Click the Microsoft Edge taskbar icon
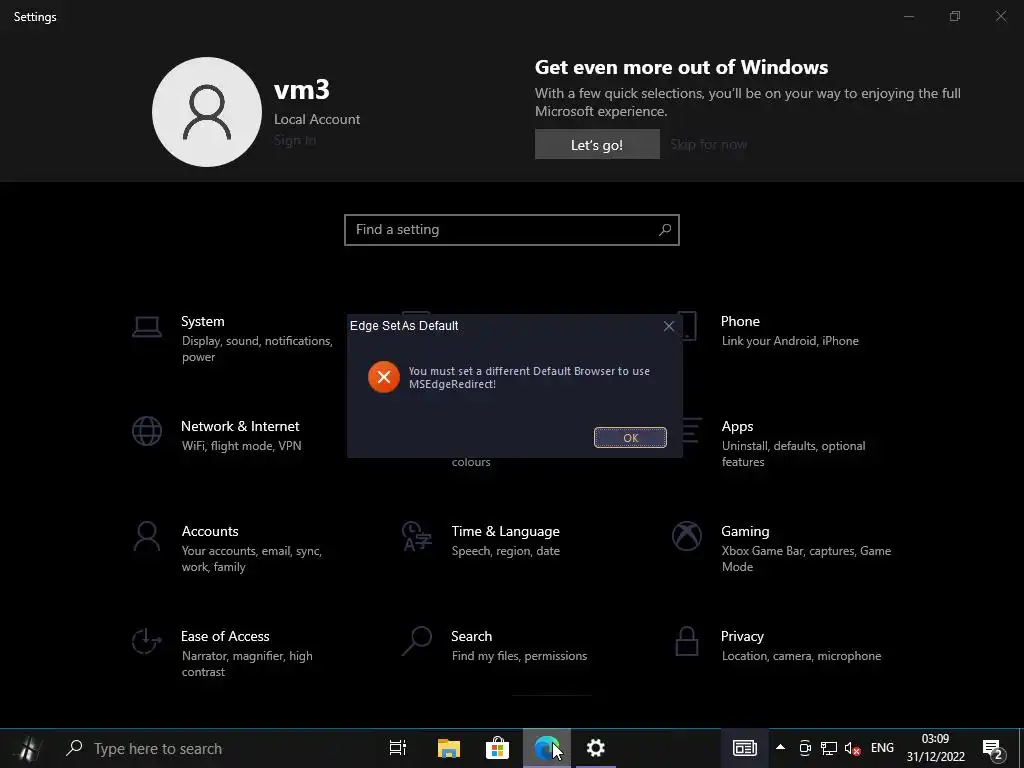 pyautogui.click(x=547, y=748)
